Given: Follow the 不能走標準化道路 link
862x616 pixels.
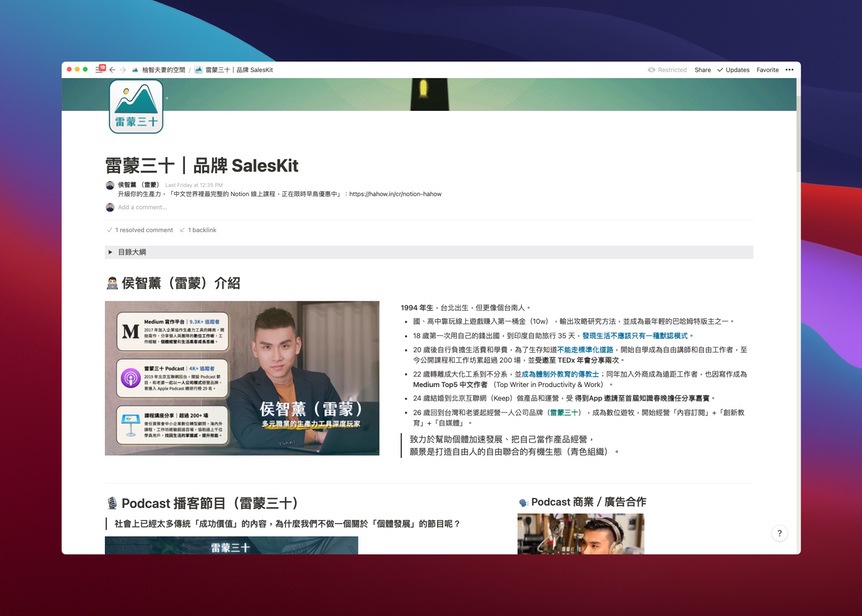Looking at the screenshot, I should (585, 349).
